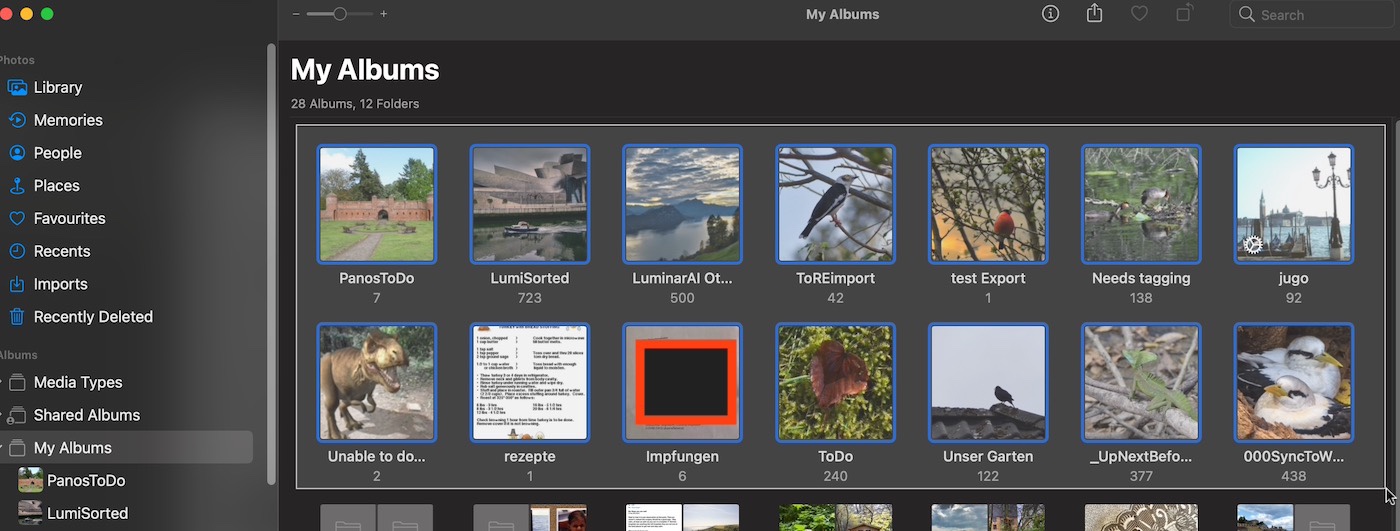Collapse the My Albums sidebar section

(x=2, y=448)
